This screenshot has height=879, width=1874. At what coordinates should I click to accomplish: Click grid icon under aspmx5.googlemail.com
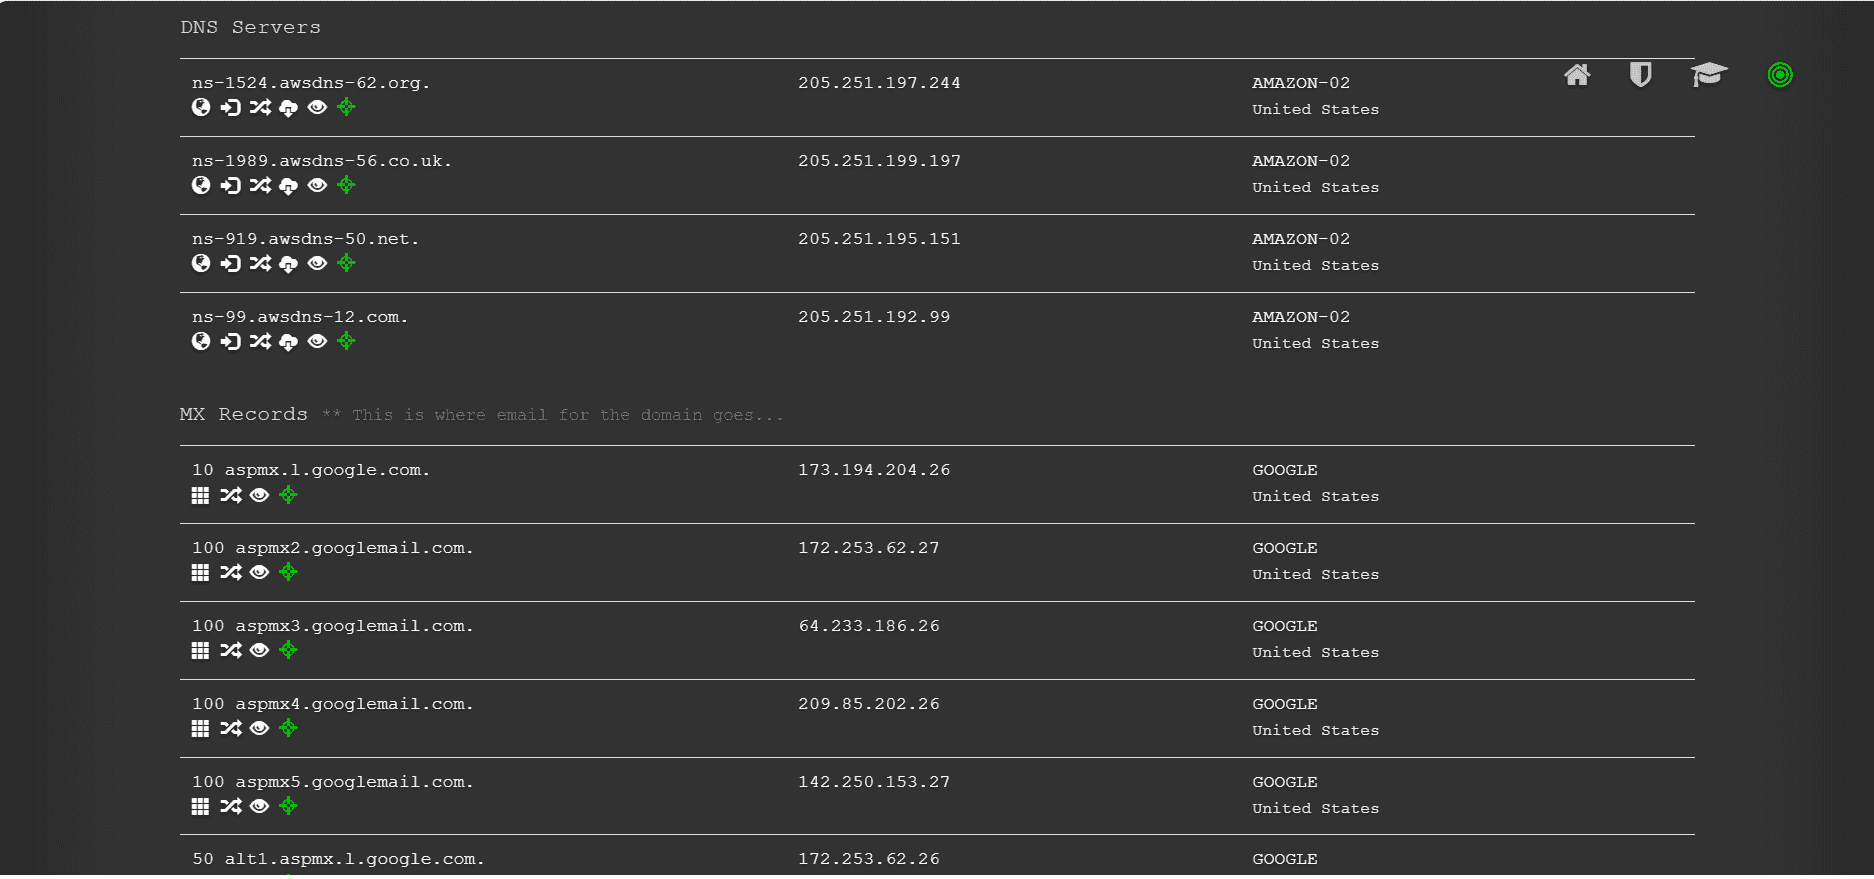[x=200, y=806]
